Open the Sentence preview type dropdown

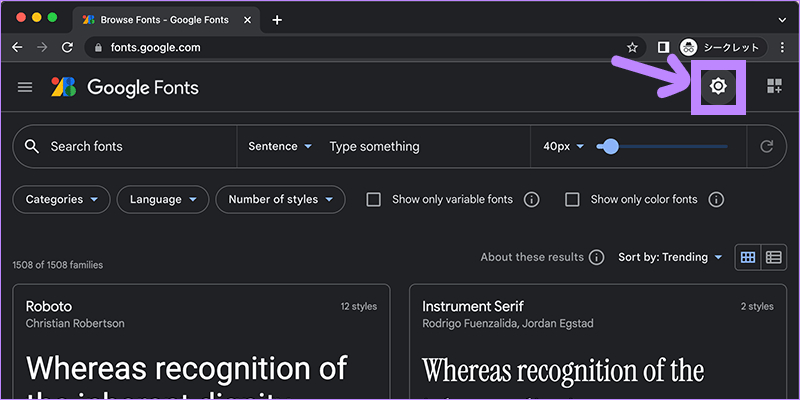pyautogui.click(x=280, y=146)
